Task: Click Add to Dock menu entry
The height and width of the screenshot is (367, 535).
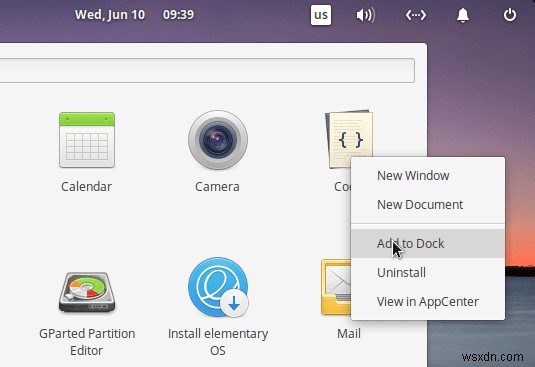Action: point(428,244)
